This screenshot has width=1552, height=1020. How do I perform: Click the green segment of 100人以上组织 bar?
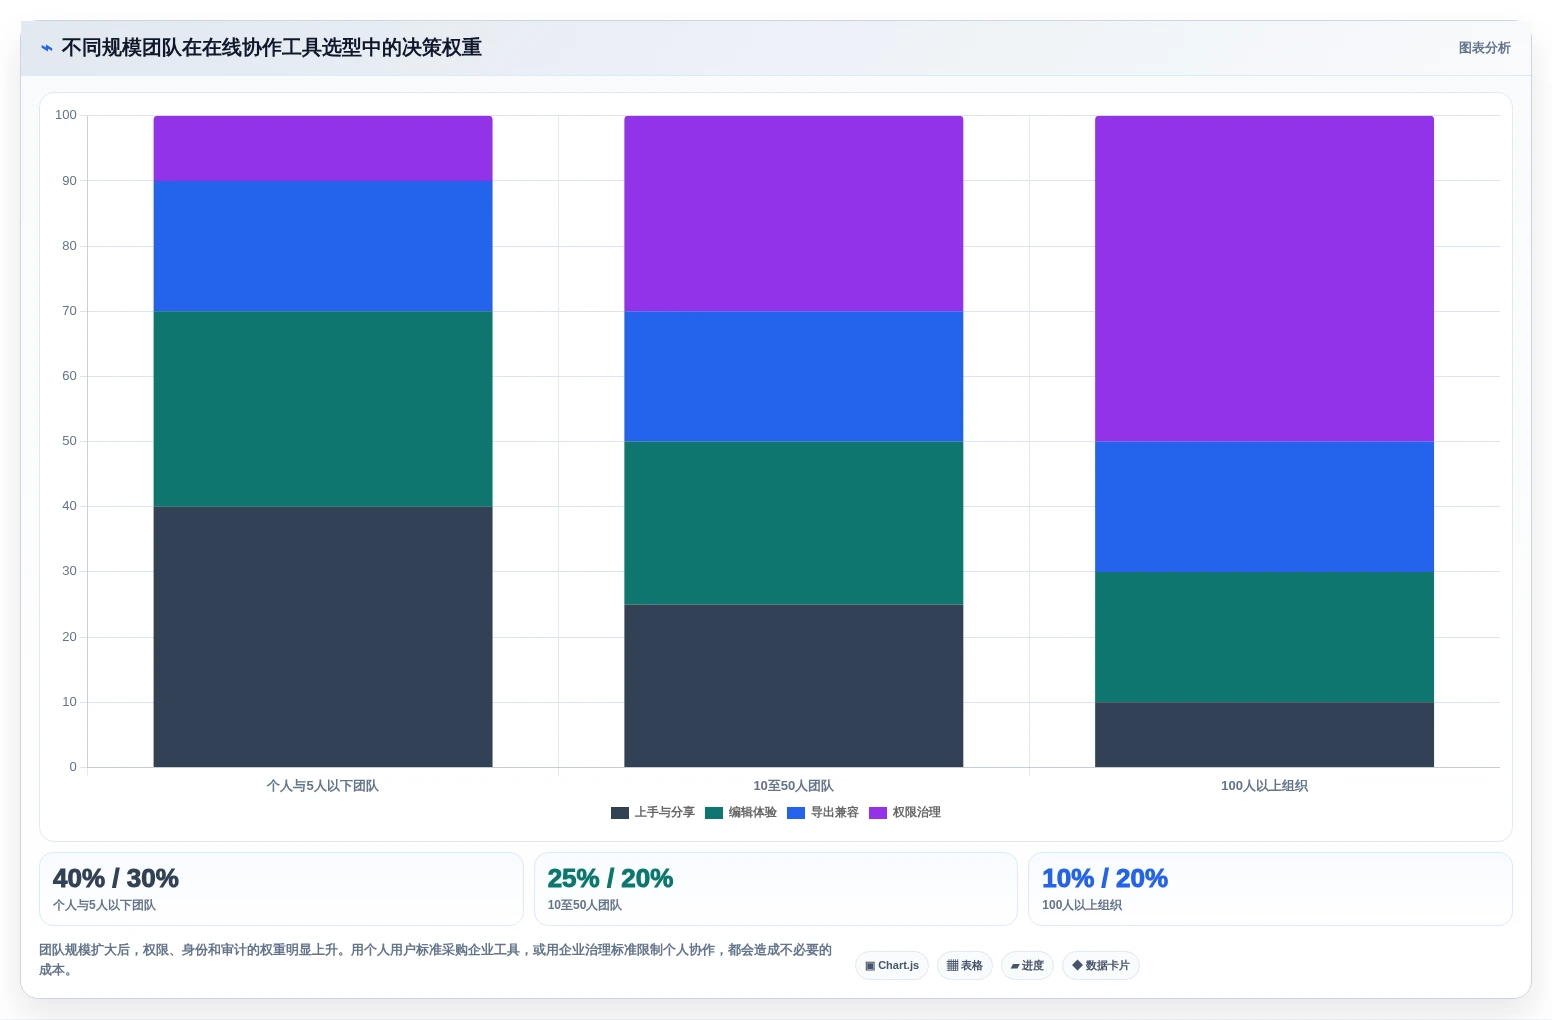(1265, 637)
